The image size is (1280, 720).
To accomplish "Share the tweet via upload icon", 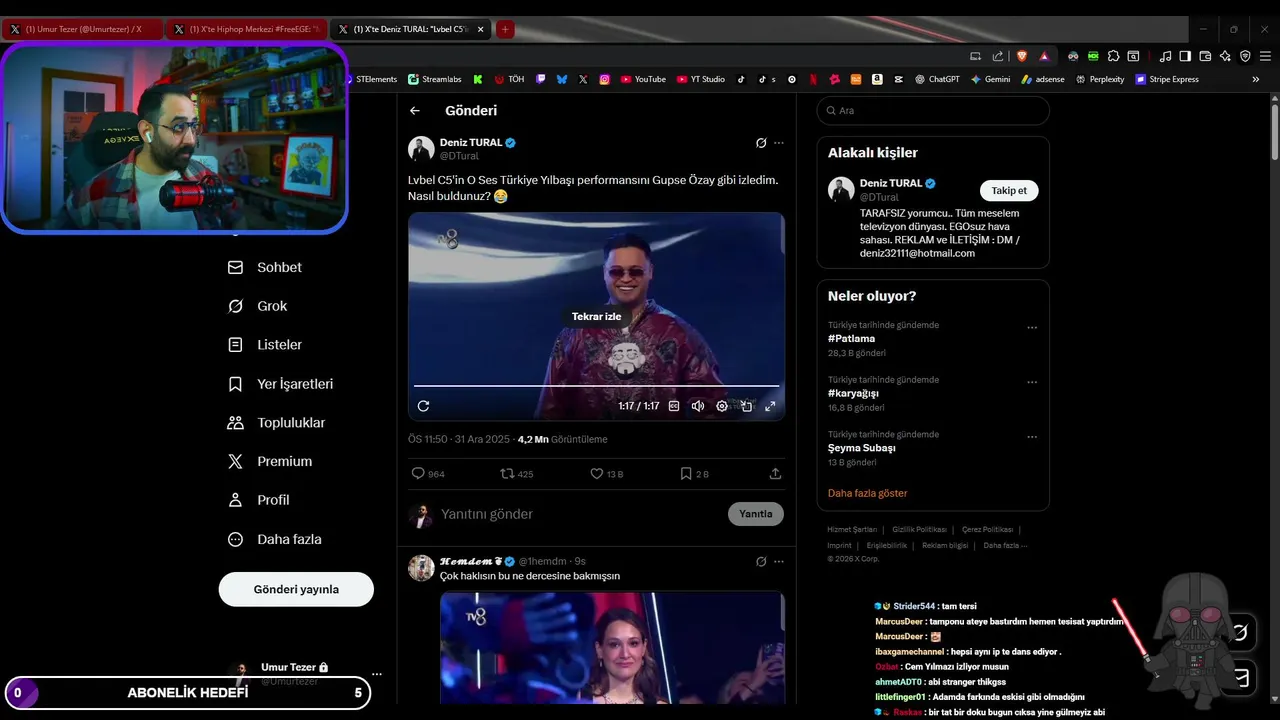I will tap(775, 474).
